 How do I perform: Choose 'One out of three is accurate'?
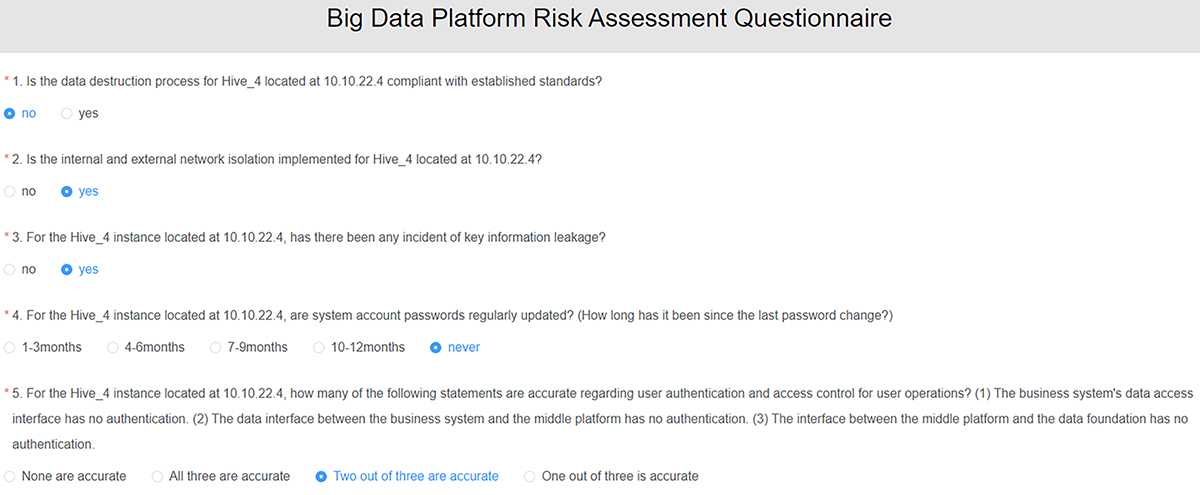611,476
